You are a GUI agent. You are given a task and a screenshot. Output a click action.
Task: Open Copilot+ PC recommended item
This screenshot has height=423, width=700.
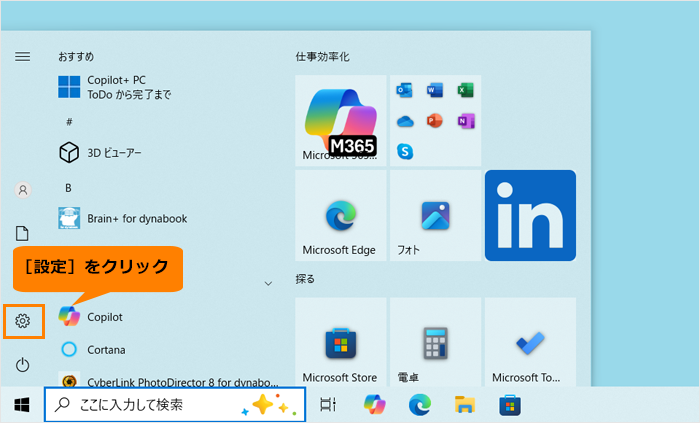(x=115, y=87)
